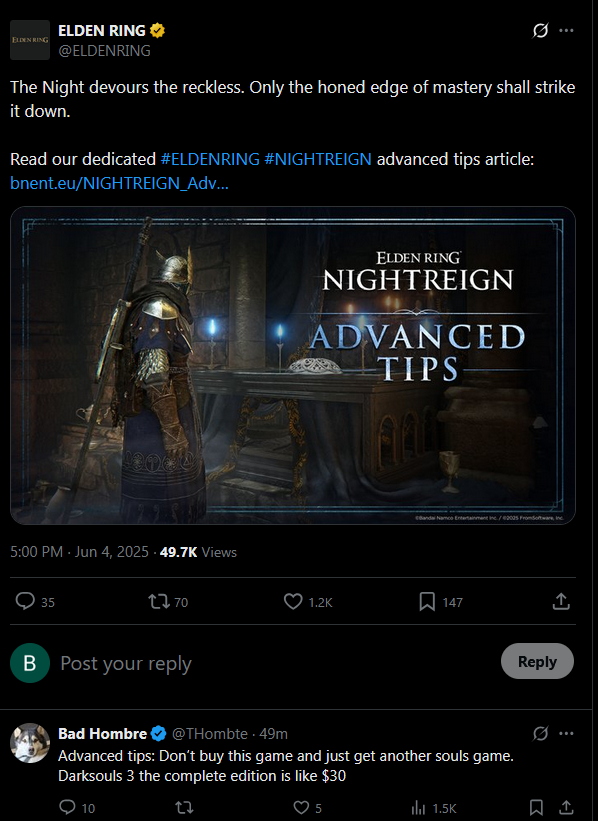Expand more options on Bad Hombre's reply
The image size is (598, 821).
[x=566, y=734]
